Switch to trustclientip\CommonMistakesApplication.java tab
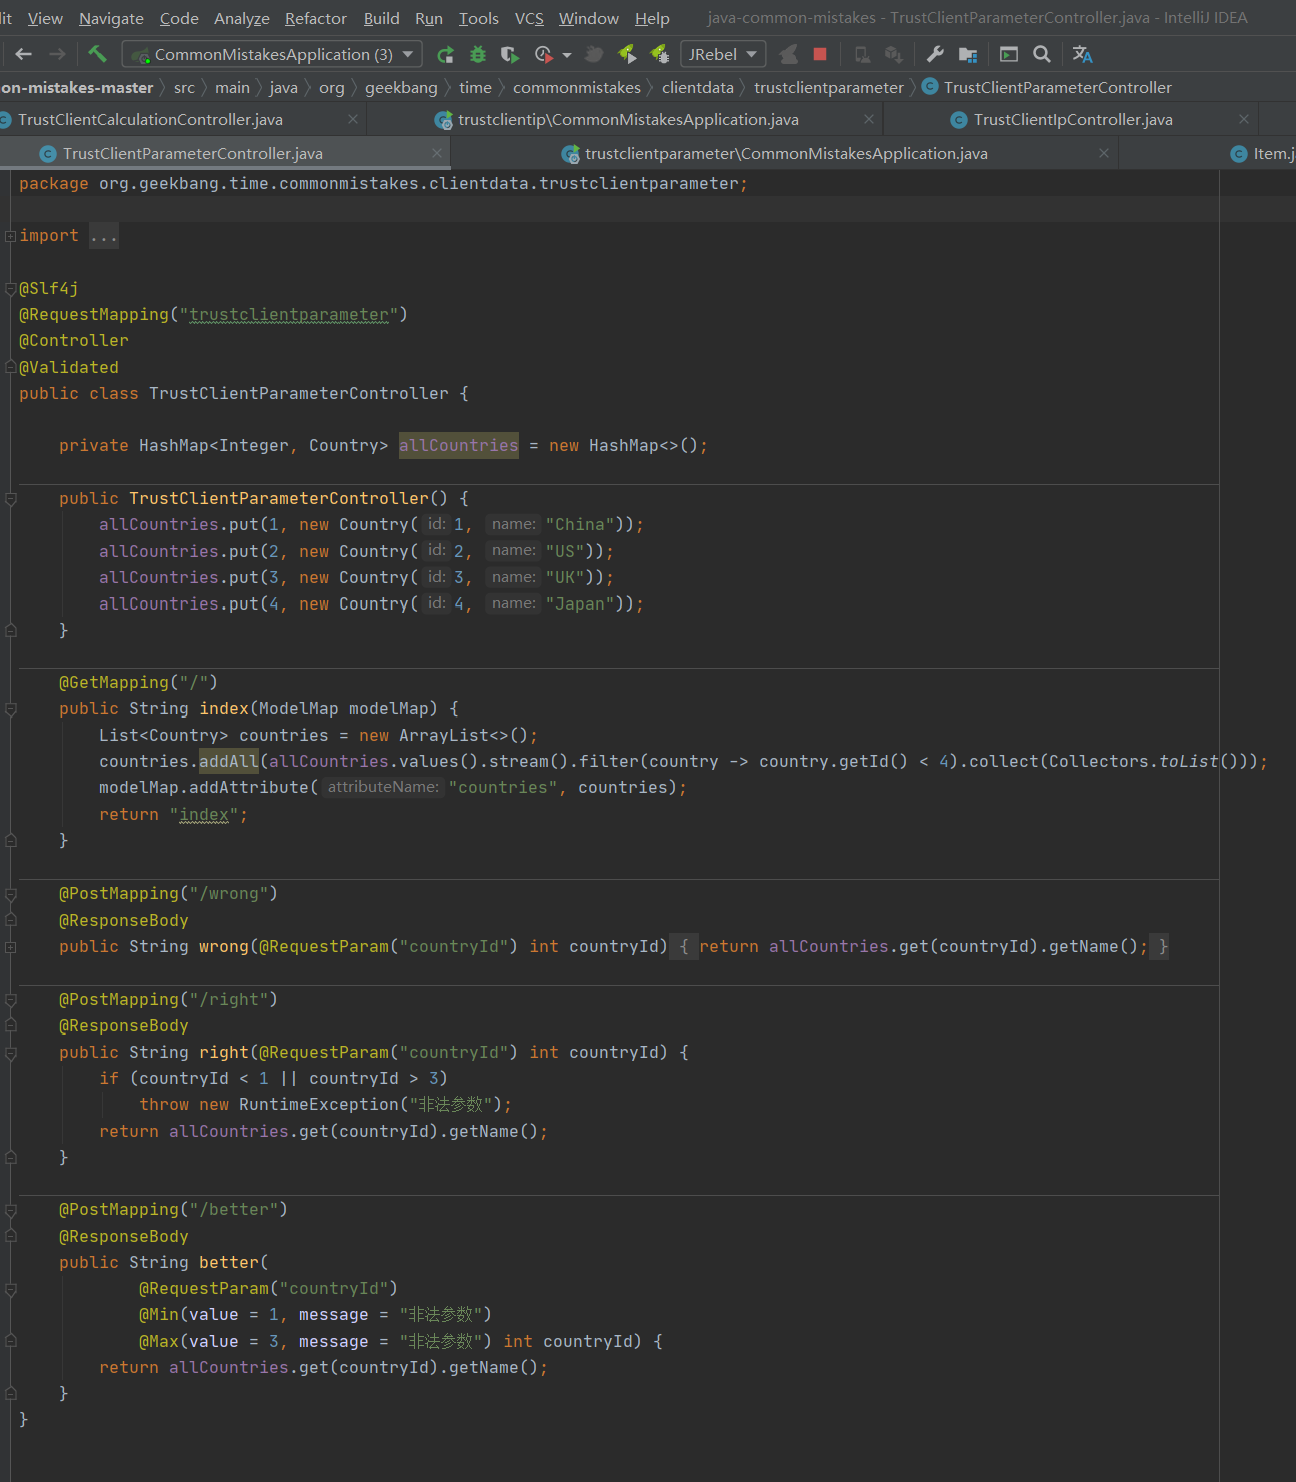This screenshot has height=1482, width=1296. pyautogui.click(x=628, y=119)
